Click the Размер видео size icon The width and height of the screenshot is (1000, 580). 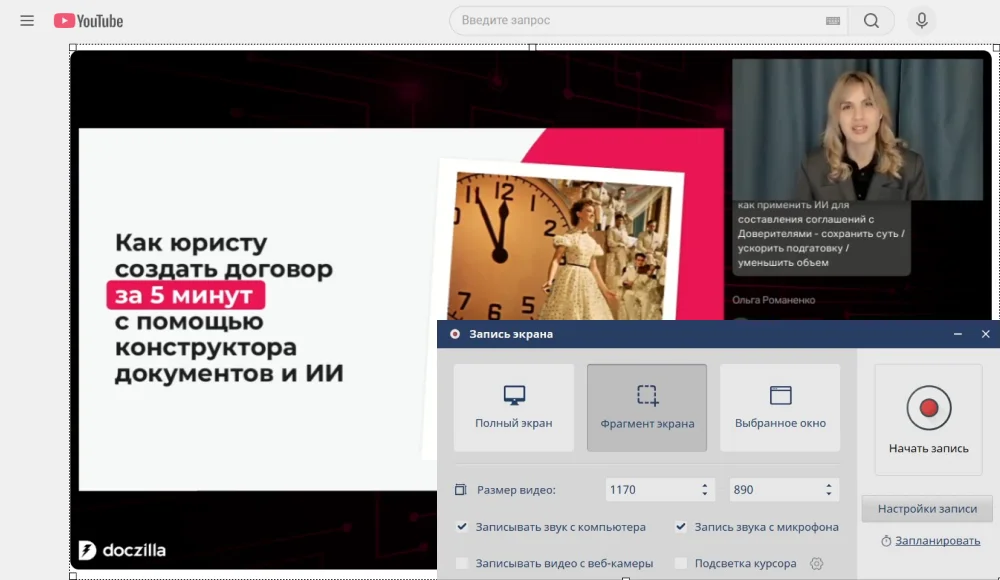coord(459,489)
